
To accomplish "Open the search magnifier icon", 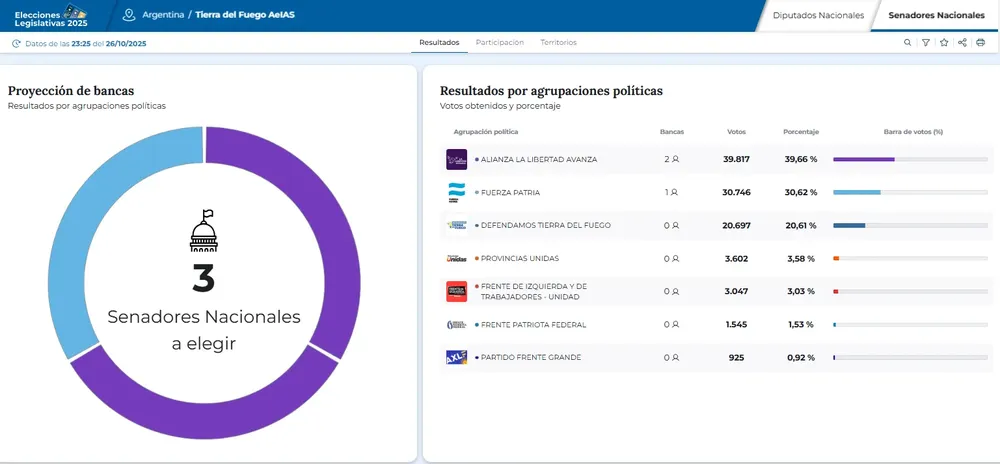I will point(907,43).
